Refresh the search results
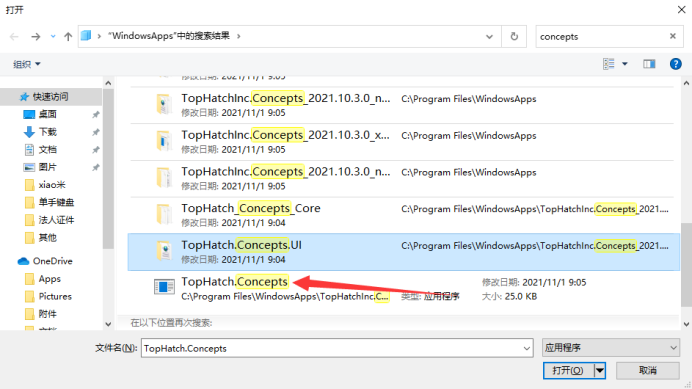The width and height of the screenshot is (692, 389). click(x=514, y=37)
